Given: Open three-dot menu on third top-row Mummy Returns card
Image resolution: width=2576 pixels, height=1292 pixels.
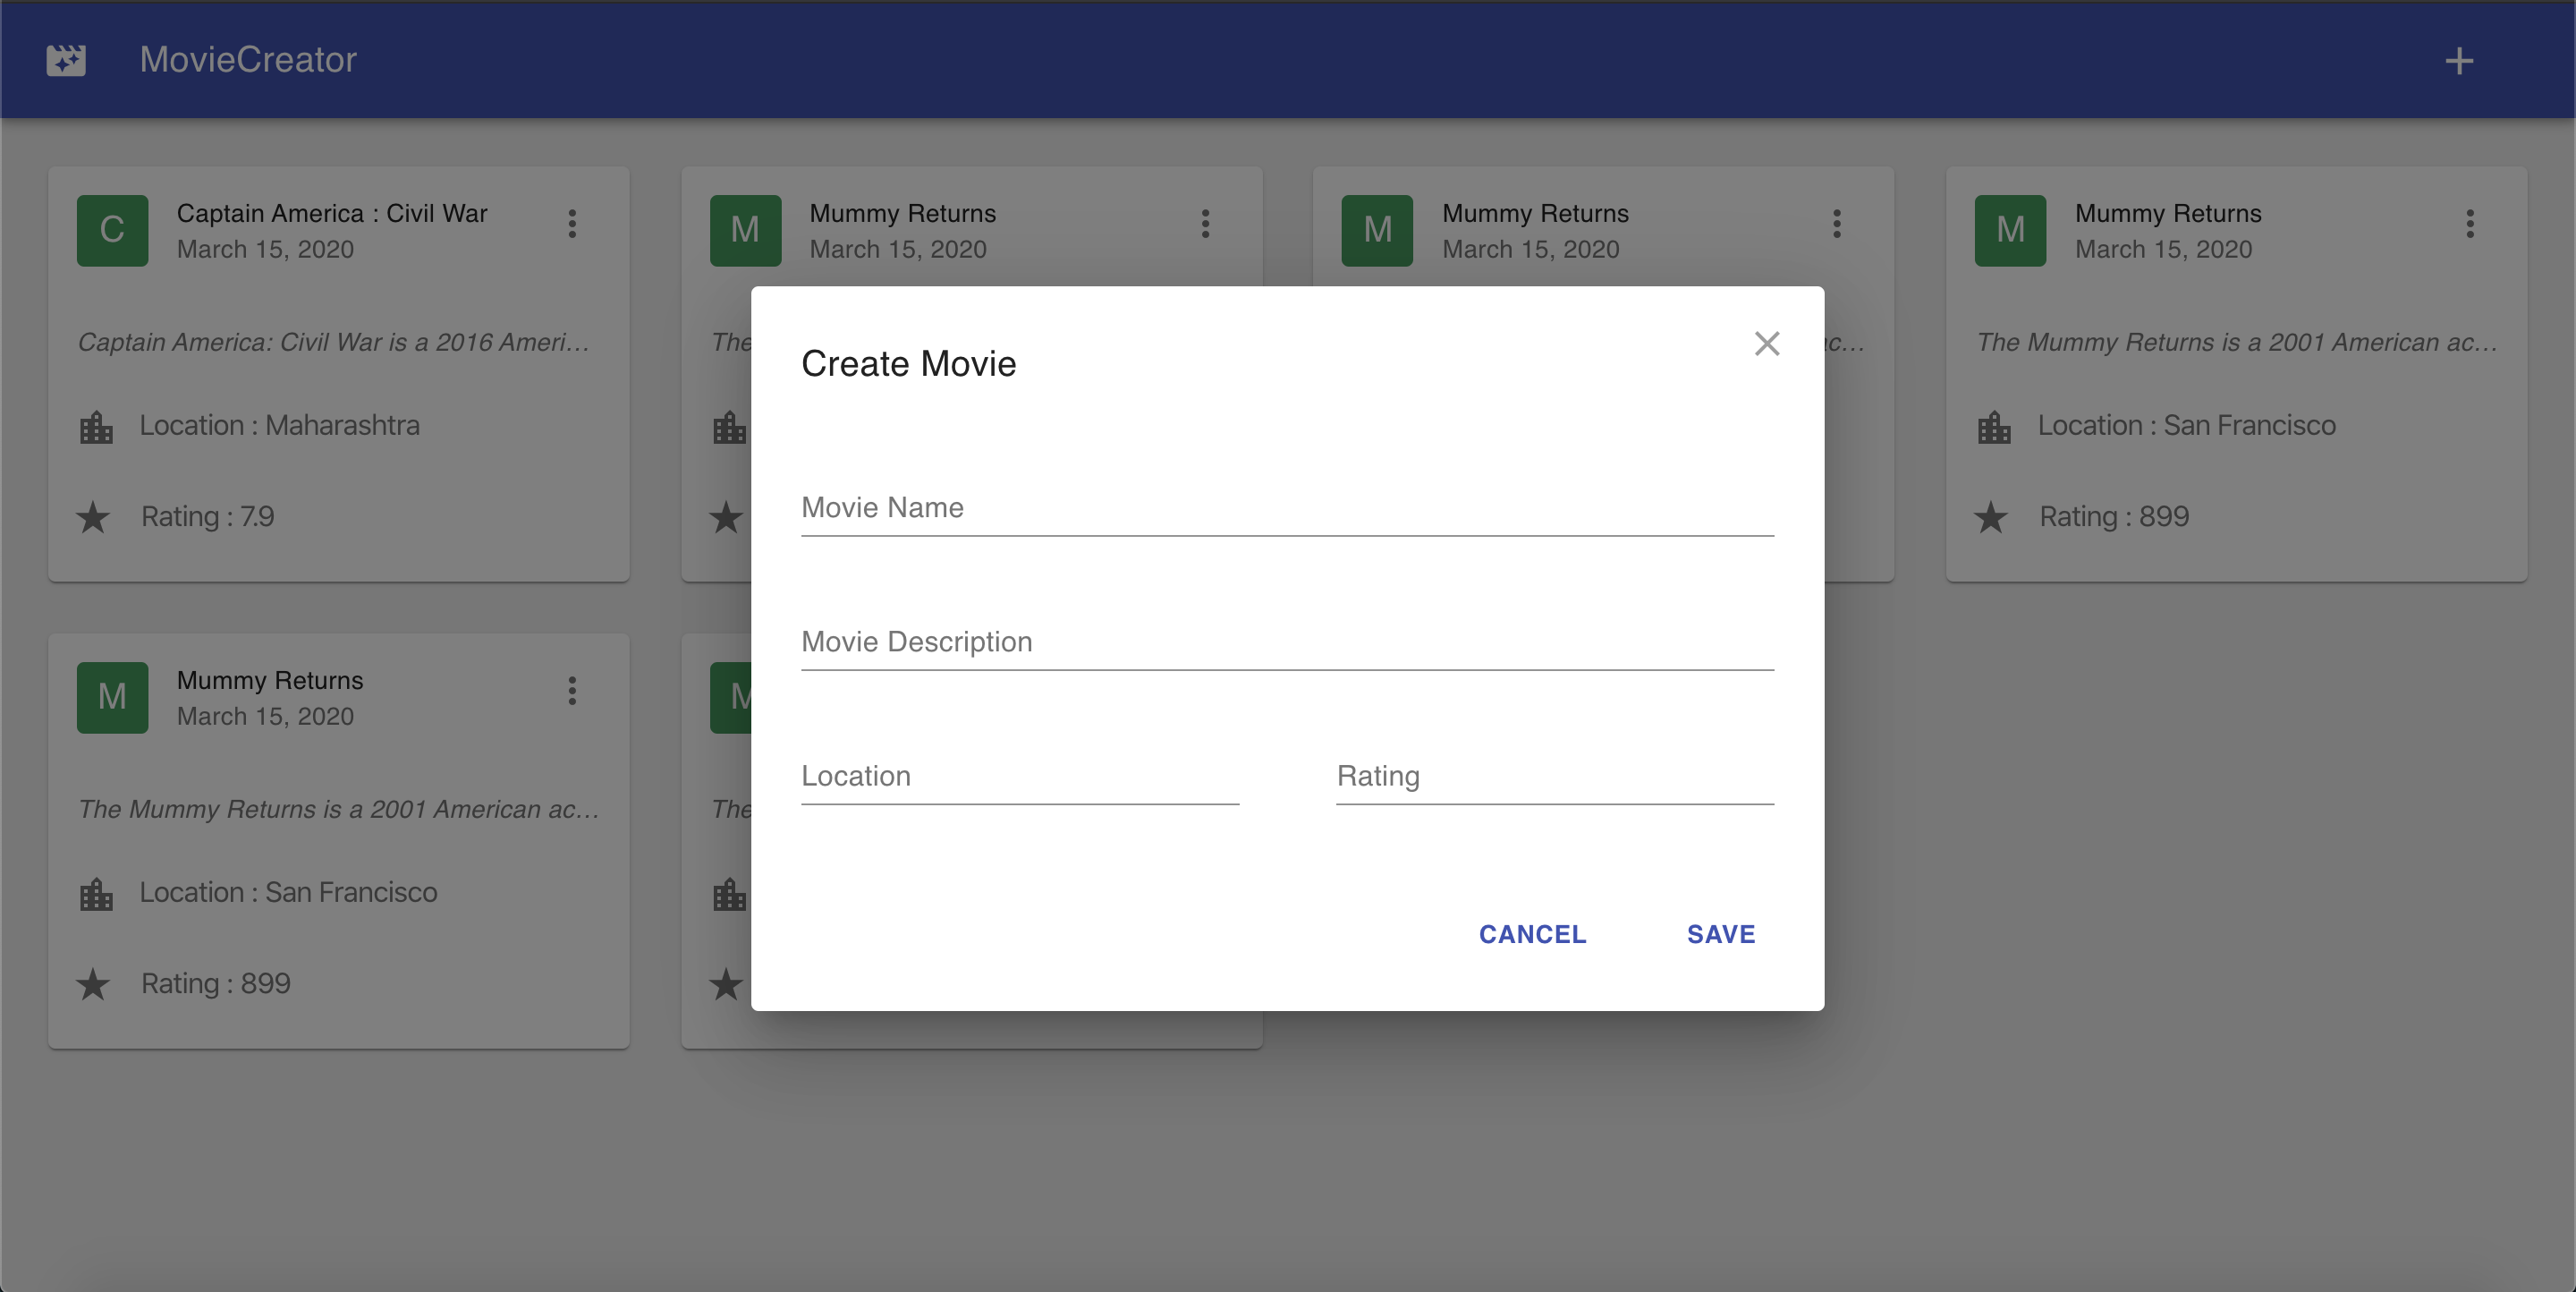Looking at the screenshot, I should 1837,224.
